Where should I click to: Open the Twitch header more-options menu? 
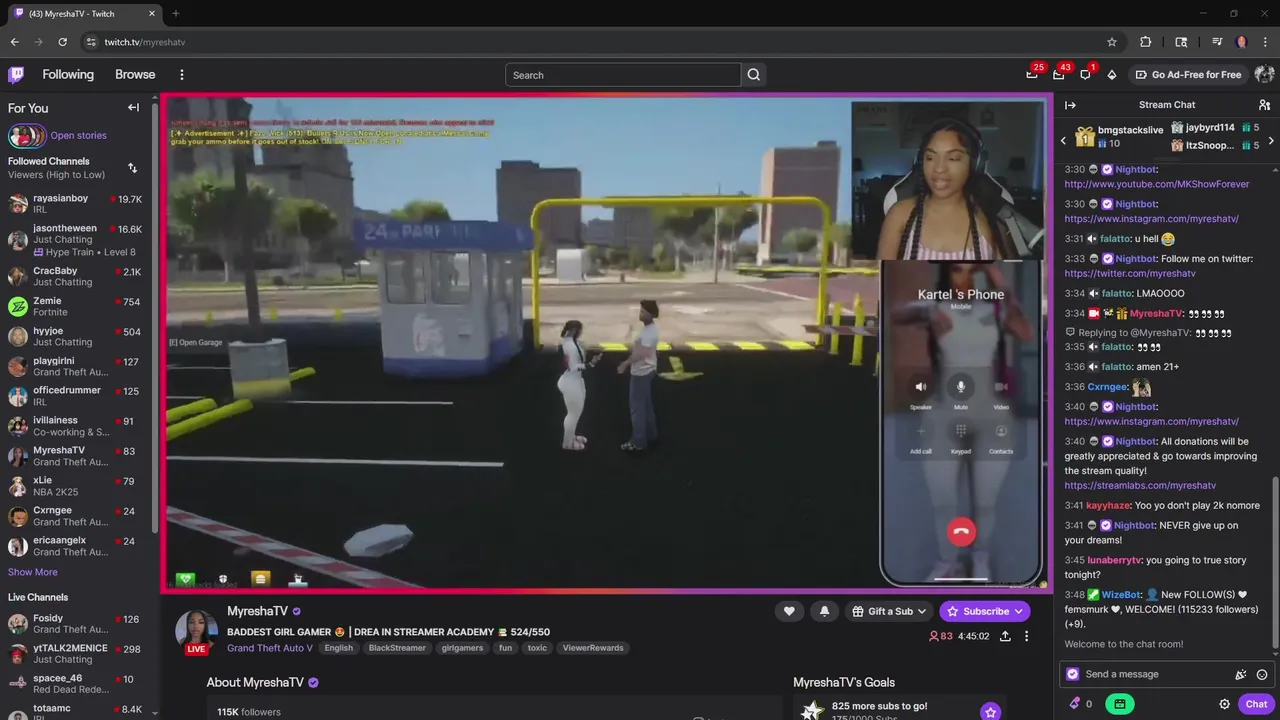[181, 74]
